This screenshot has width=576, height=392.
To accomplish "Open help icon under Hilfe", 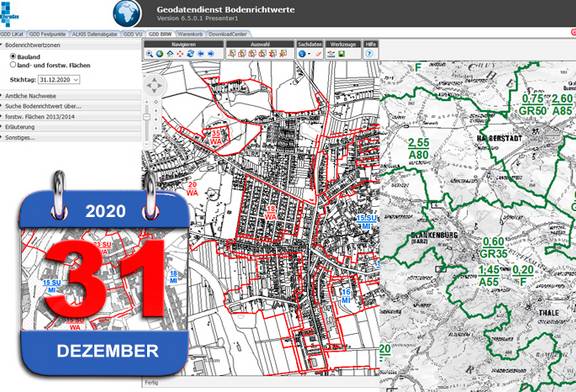I will click(370, 54).
